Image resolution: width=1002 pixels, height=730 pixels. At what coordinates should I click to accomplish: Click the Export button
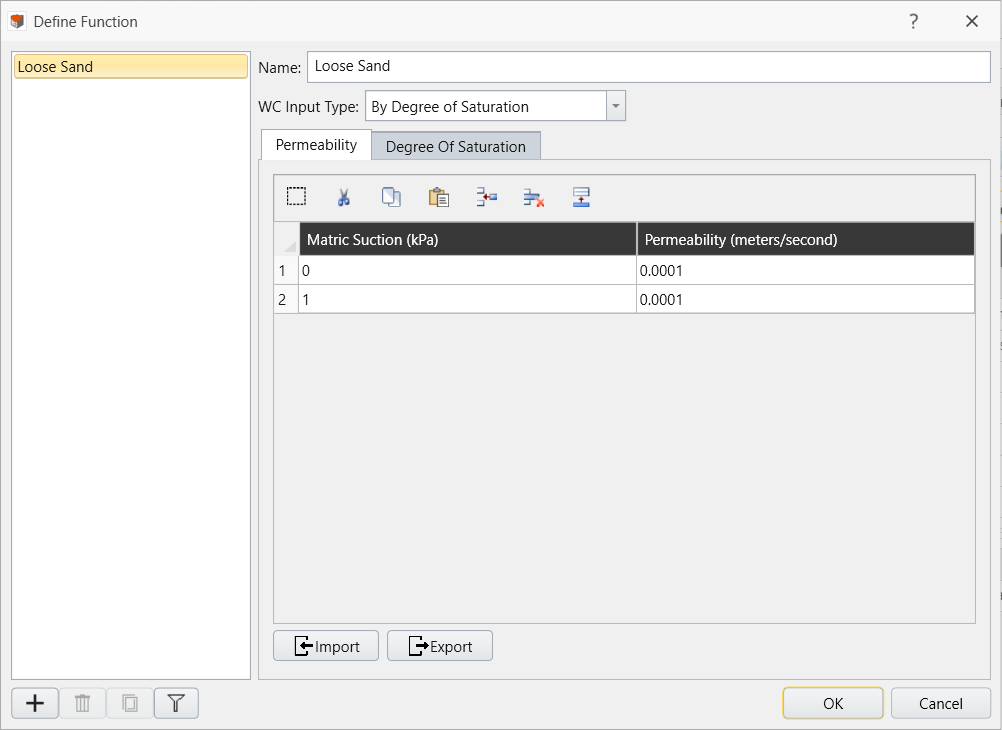440,646
